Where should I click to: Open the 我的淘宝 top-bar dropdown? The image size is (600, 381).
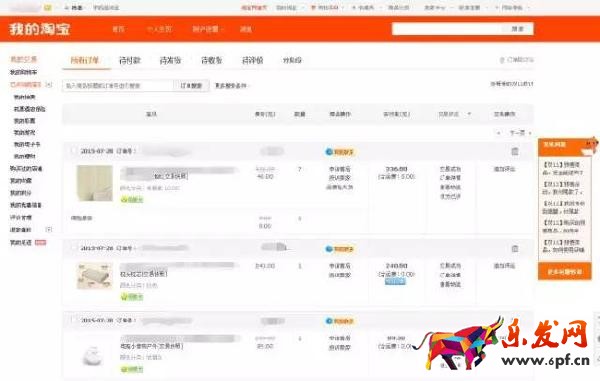coord(289,7)
